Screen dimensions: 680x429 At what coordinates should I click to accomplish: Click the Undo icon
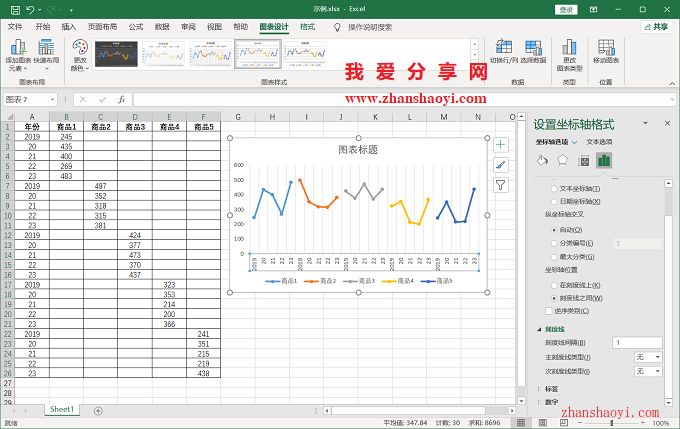pos(30,10)
